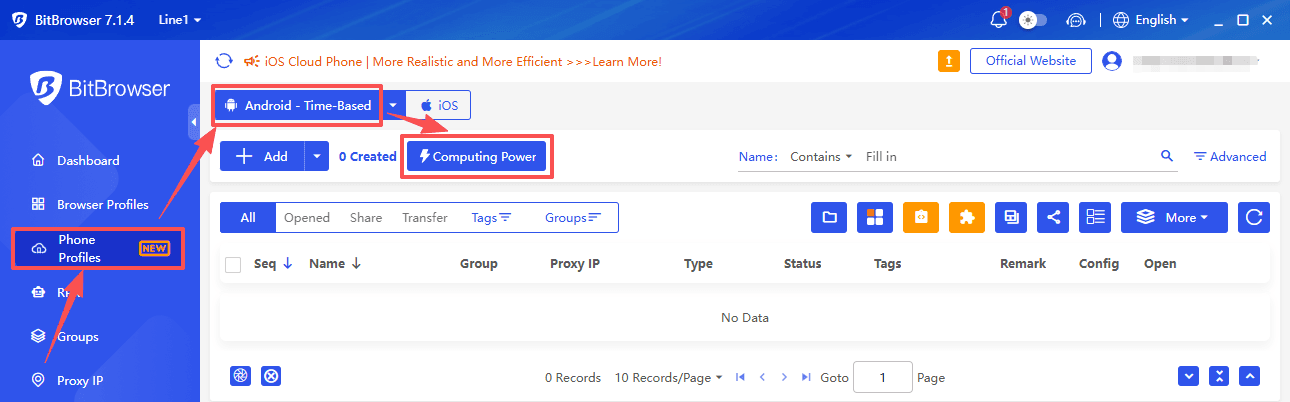The image size is (1290, 402).
Task: Toggle the light/dark theme switch
Action: [1033, 19]
